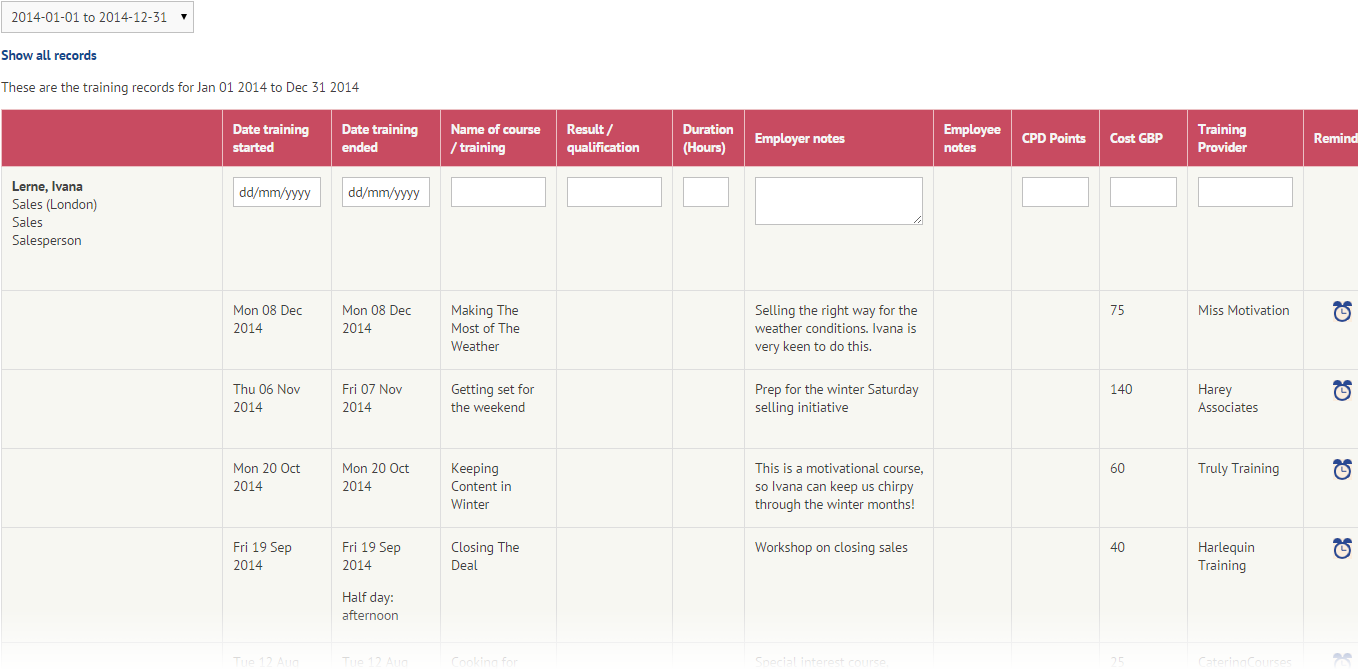Viewport: 1358px width, 670px height.
Task: Click the CPD Points column header
Action: coord(1054,138)
